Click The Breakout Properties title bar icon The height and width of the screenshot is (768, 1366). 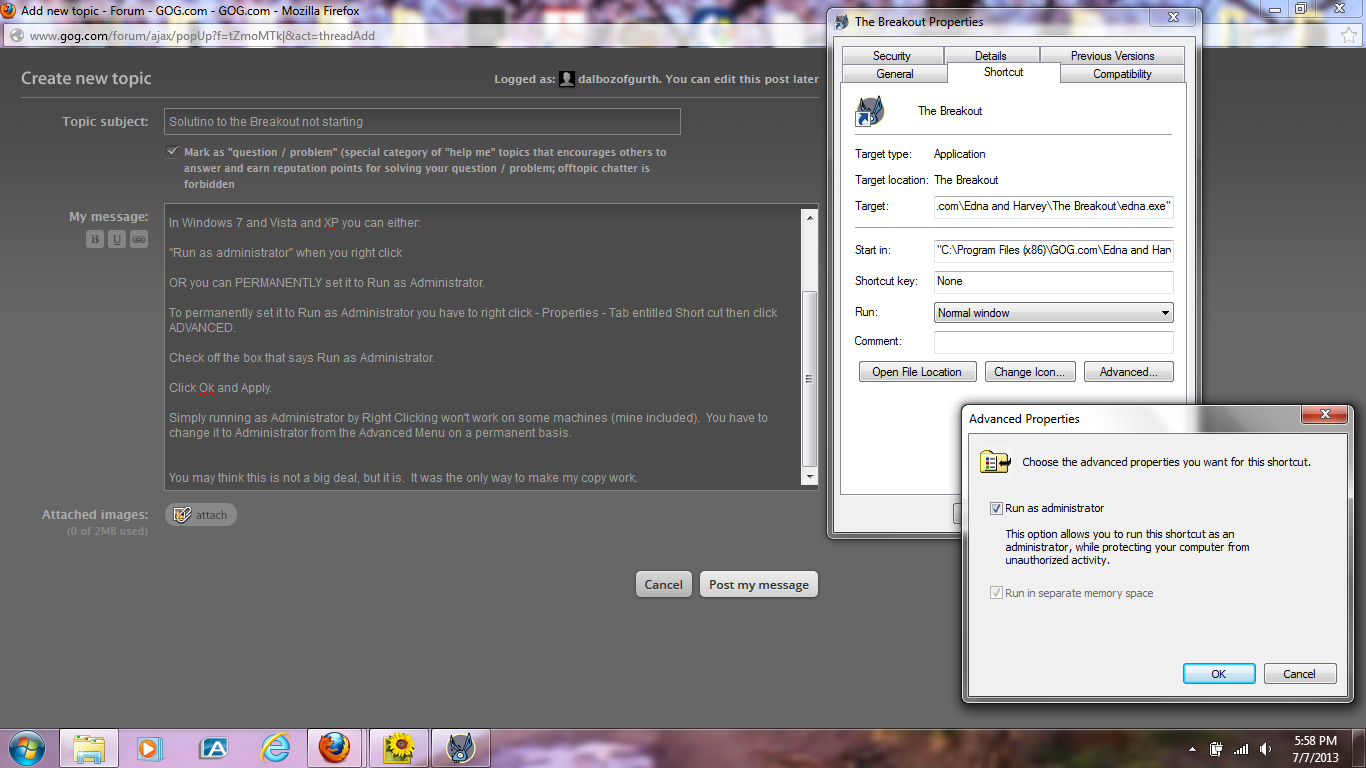coord(841,21)
